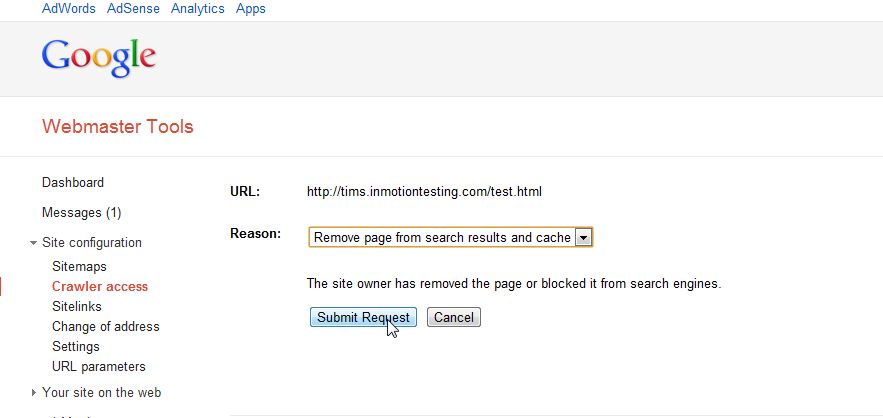Open the AdWords link
Viewport: 883px width, 418px height.
(69, 9)
